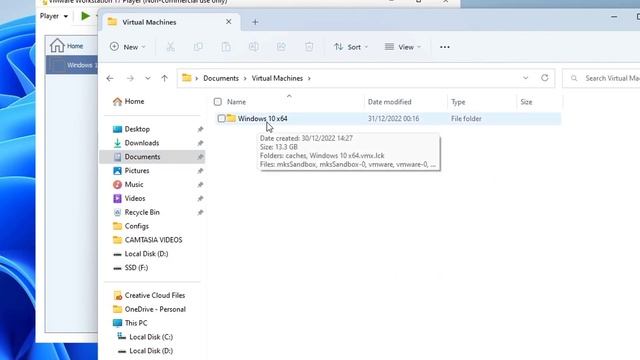640x360 pixels.
Task: Click Documents in the breadcrumb path
Action: [221, 78]
